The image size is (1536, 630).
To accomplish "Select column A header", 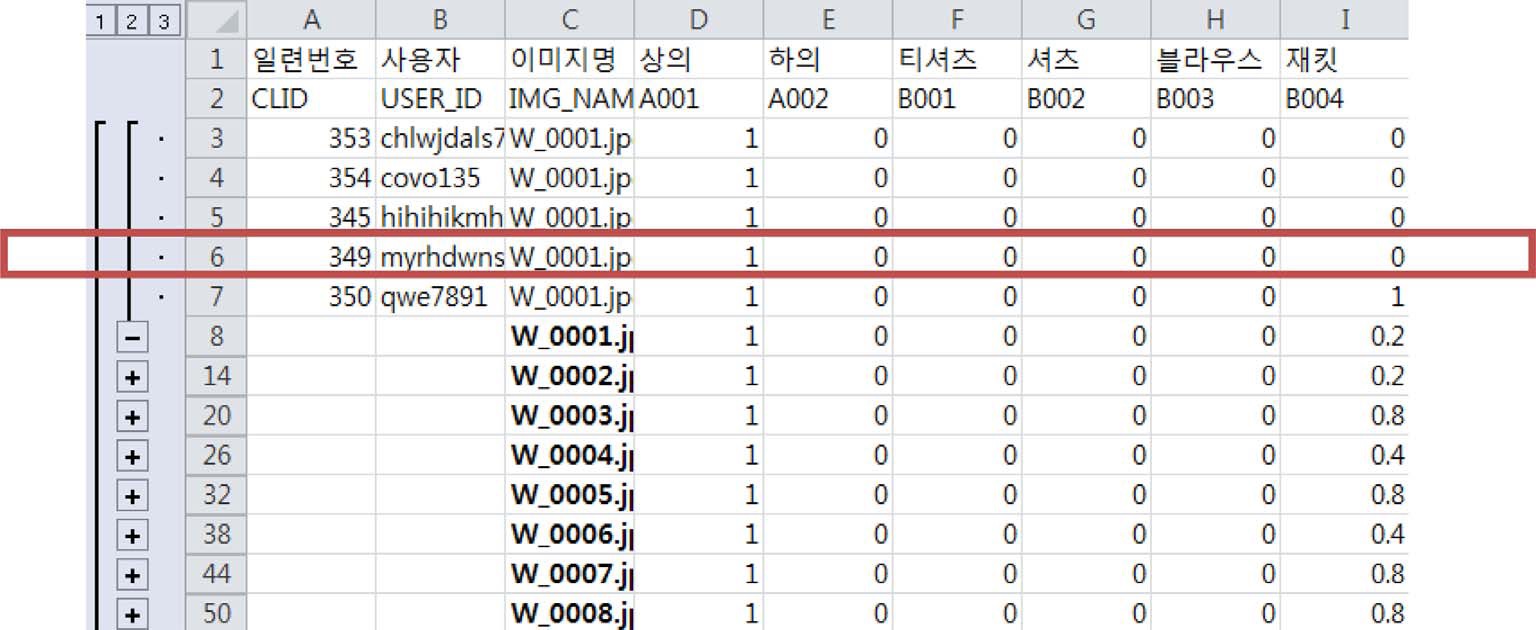I will pos(310,20).
